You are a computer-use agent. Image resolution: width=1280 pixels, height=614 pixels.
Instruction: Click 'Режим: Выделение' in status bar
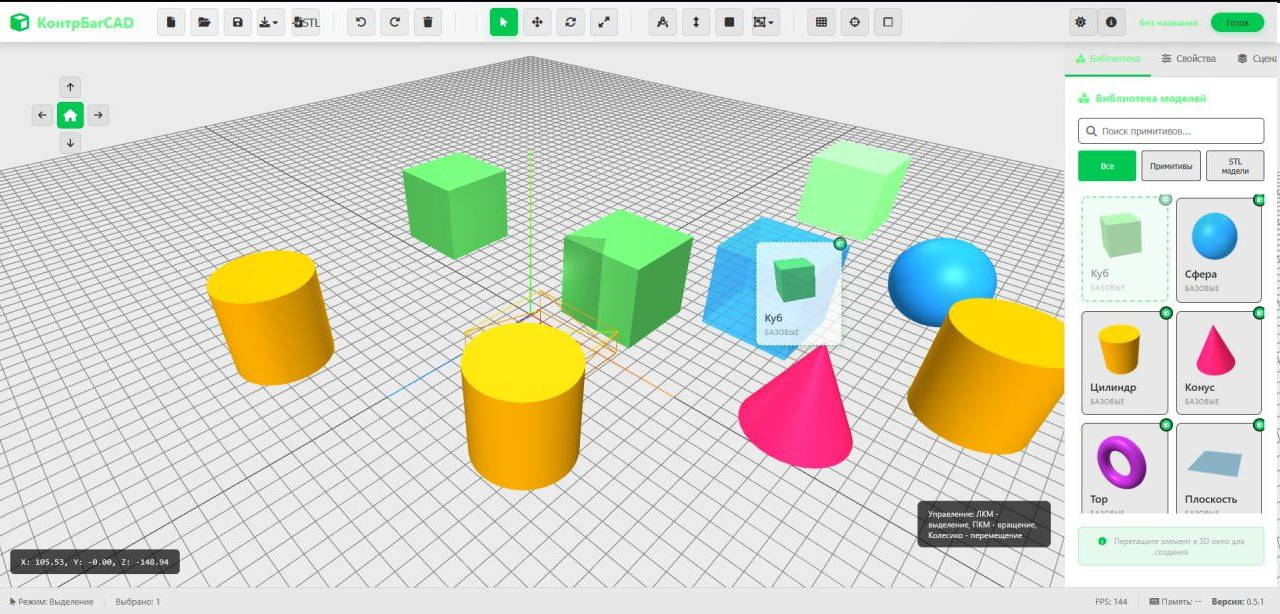52,601
